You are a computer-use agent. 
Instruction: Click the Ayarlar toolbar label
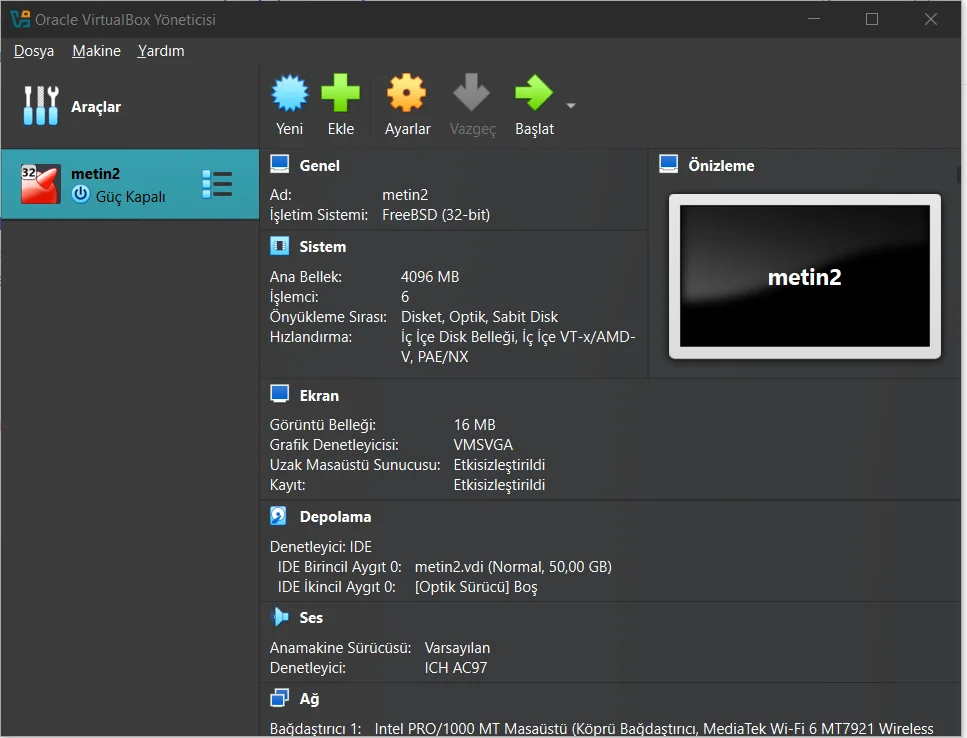click(408, 129)
